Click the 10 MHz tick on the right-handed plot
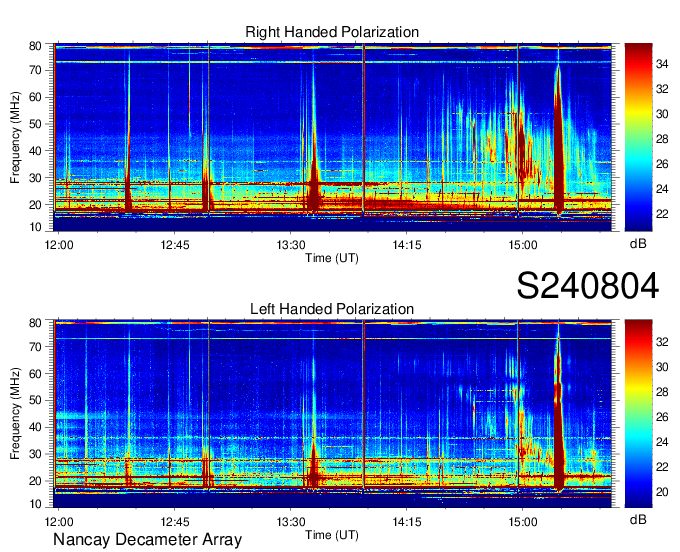 pos(35,227)
